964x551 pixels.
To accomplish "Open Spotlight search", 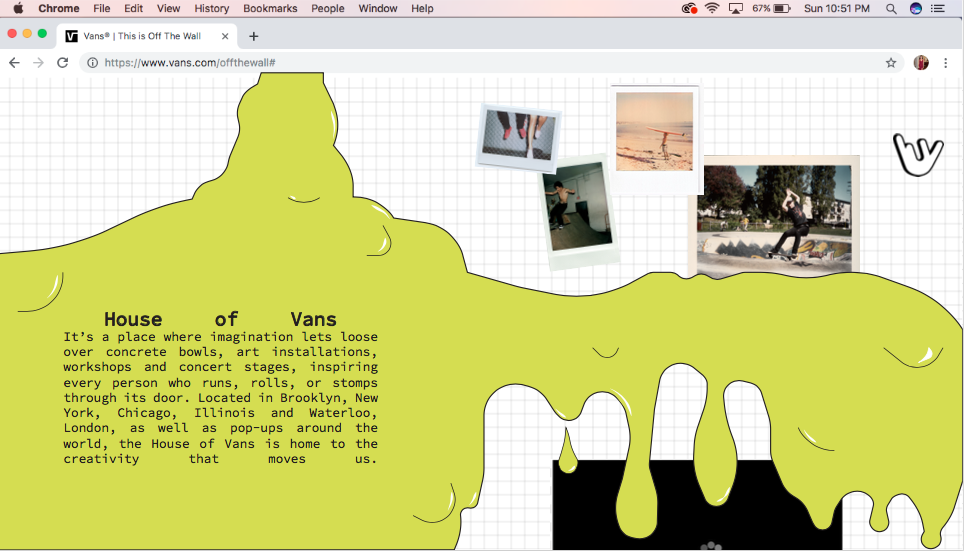I will pyautogui.click(x=891, y=9).
